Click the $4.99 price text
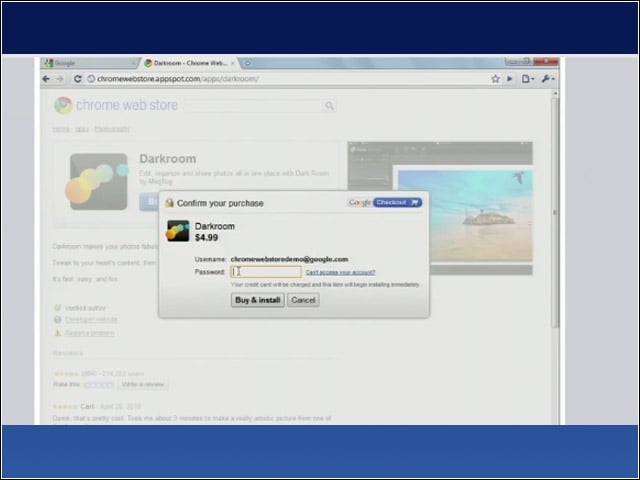The image size is (640, 480). [x=207, y=238]
